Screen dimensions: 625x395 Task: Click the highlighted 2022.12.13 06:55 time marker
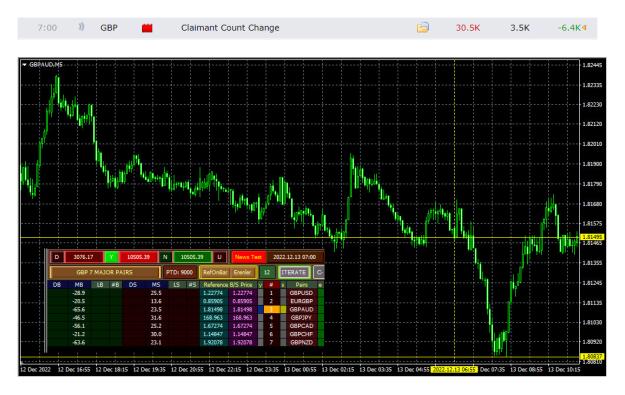[454, 369]
